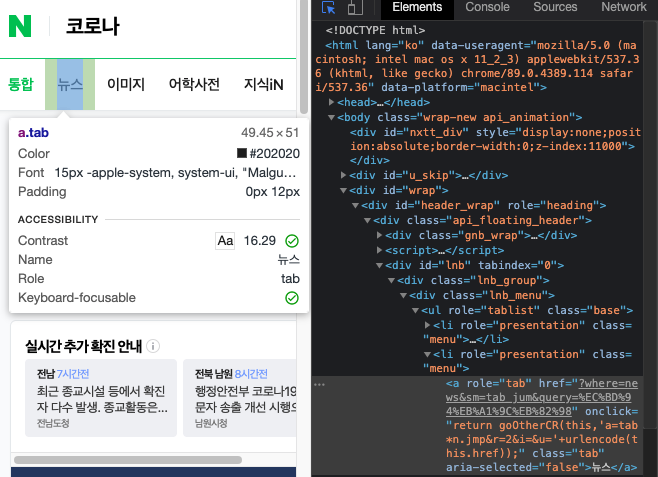658x477 pixels.
Task: Open the 이미지 search tab
Action: [126, 84]
